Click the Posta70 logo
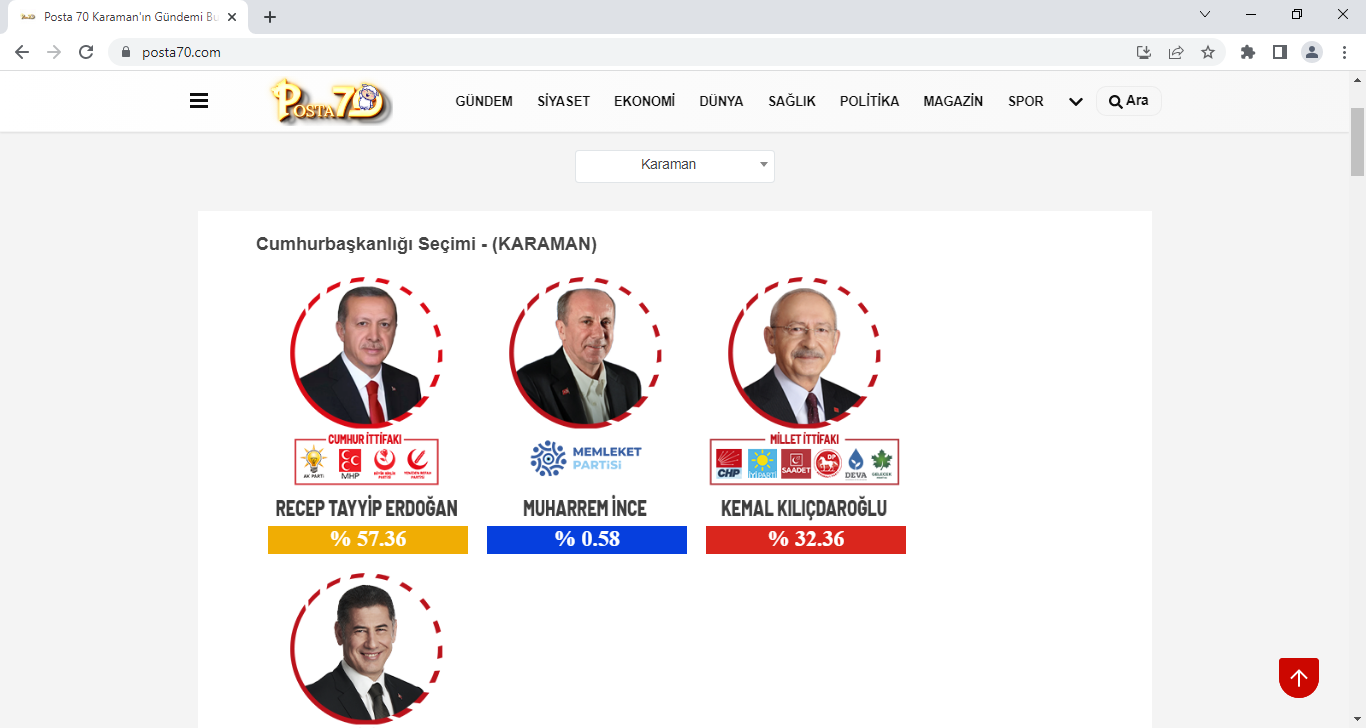Screen dimensions: 1366x728 (330, 101)
